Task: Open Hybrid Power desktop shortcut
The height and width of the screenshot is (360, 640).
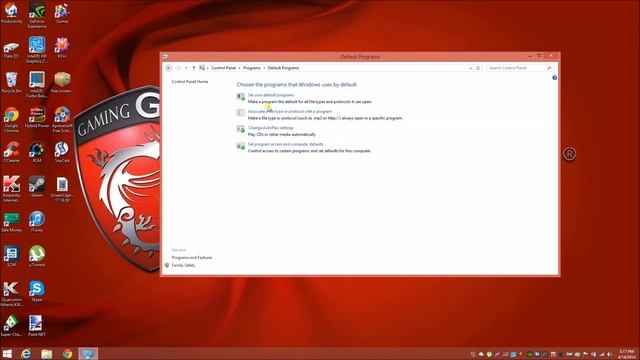Action: click(x=37, y=118)
